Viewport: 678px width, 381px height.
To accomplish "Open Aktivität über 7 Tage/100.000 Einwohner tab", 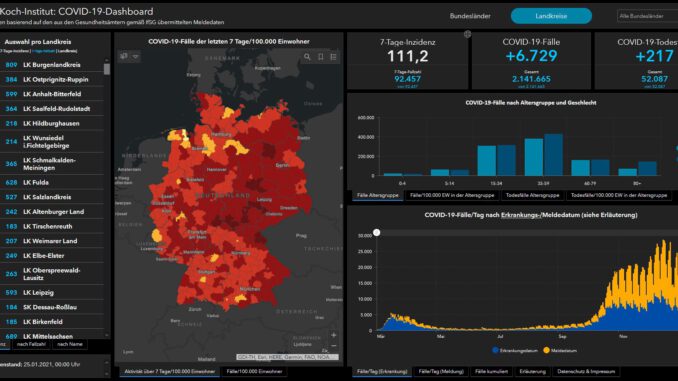I will click(x=170, y=371).
